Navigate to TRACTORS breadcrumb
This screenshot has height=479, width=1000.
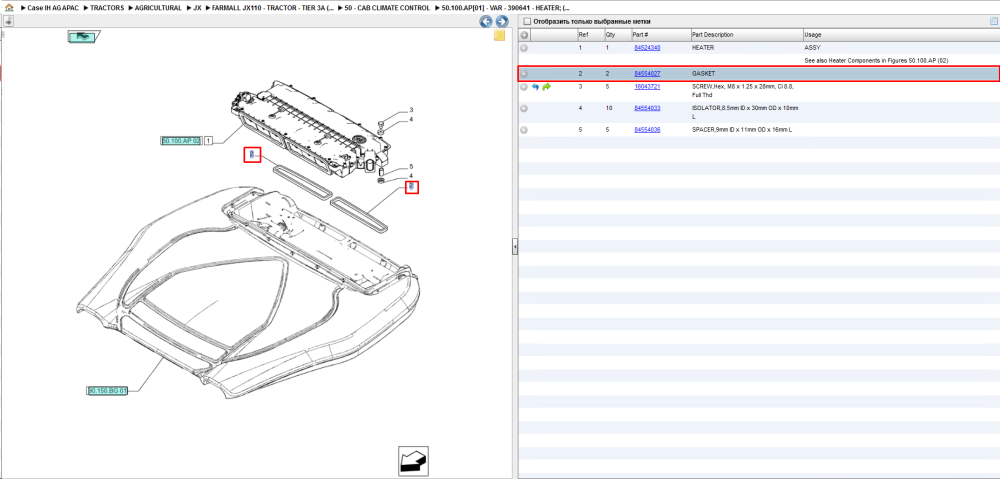pyautogui.click(x=107, y=8)
